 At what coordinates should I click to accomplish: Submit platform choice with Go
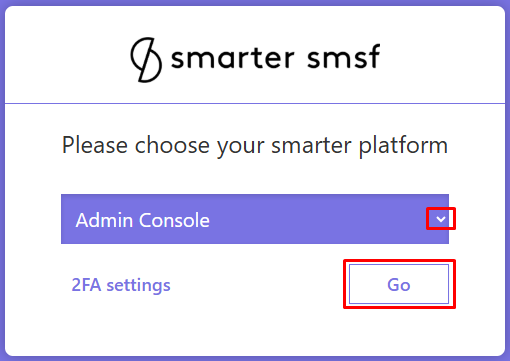[x=399, y=284]
